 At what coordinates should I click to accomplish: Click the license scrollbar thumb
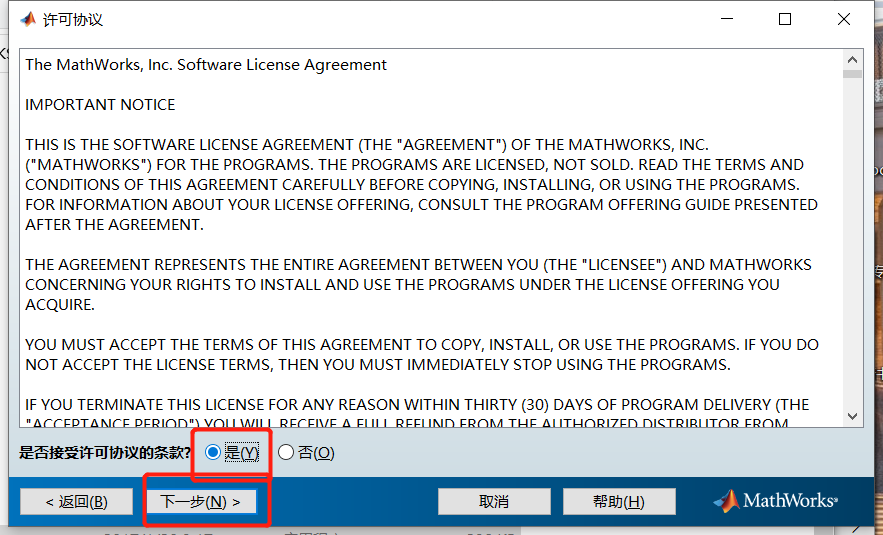point(852,74)
